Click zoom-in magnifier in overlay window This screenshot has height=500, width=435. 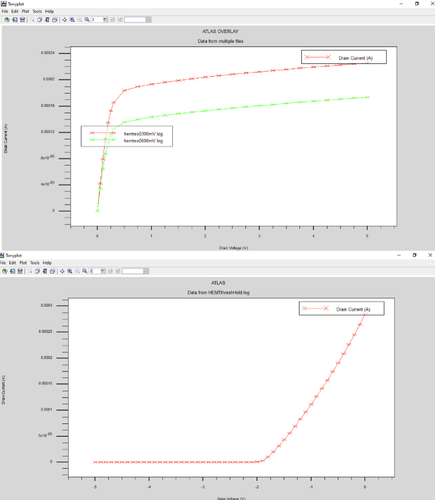72,20
